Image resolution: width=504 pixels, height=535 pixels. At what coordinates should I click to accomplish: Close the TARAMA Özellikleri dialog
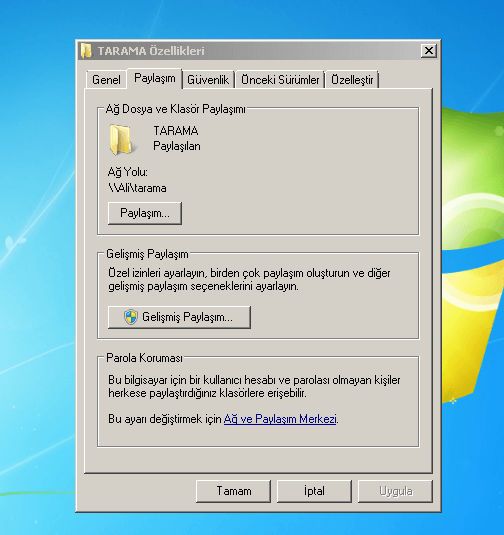tap(429, 51)
